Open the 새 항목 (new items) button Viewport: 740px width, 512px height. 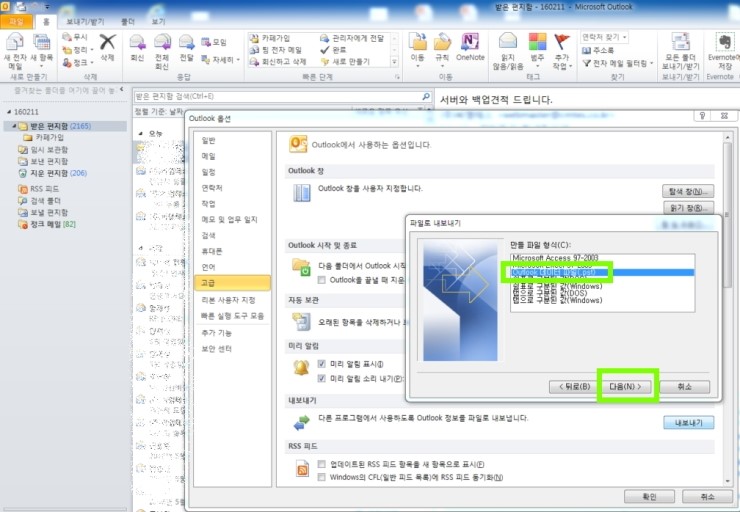(42, 51)
